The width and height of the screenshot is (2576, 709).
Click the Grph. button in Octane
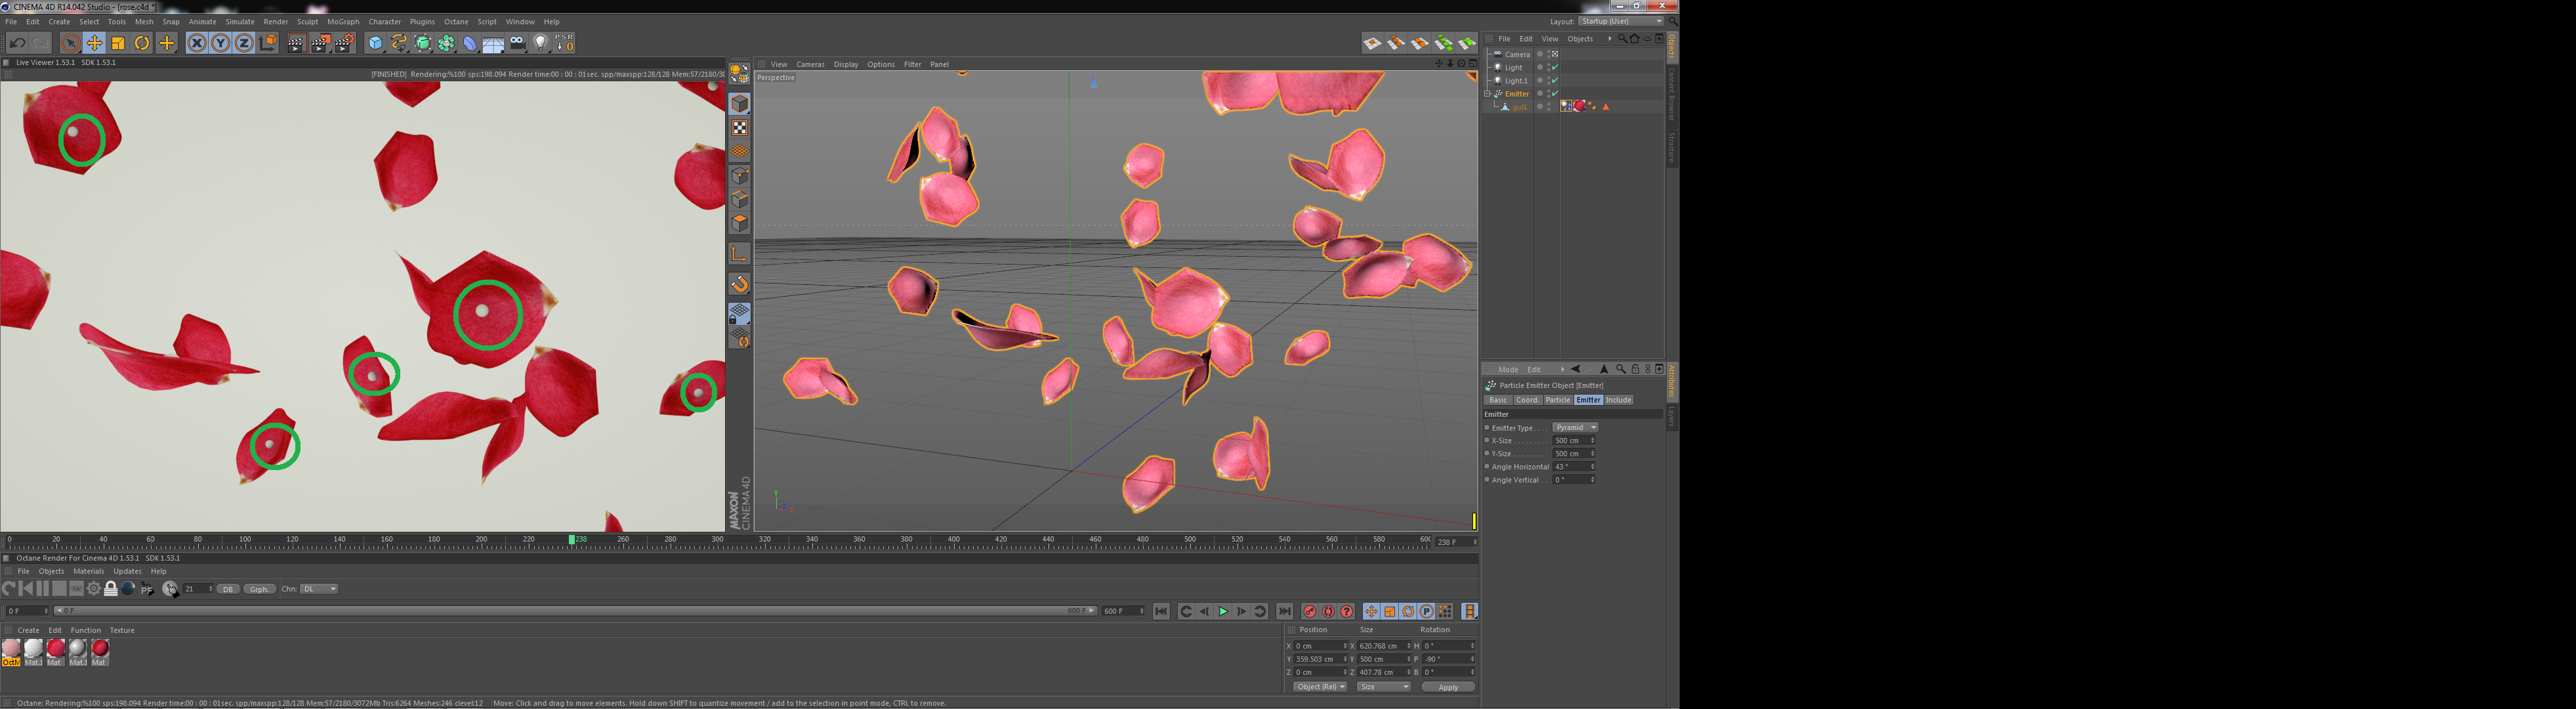259,589
